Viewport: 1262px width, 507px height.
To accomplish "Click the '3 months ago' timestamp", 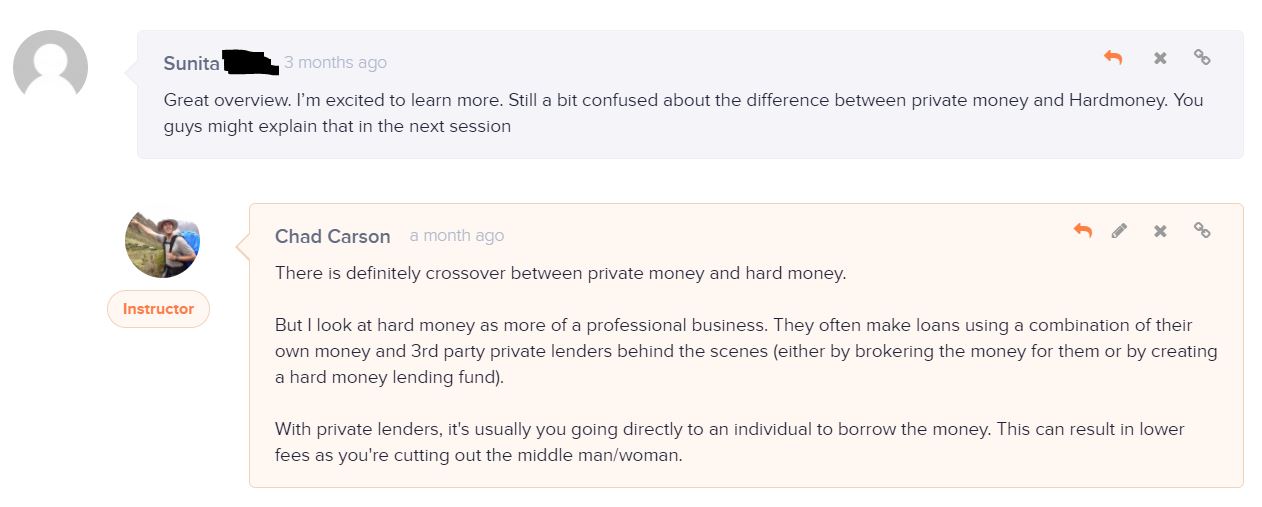I will tap(335, 63).
